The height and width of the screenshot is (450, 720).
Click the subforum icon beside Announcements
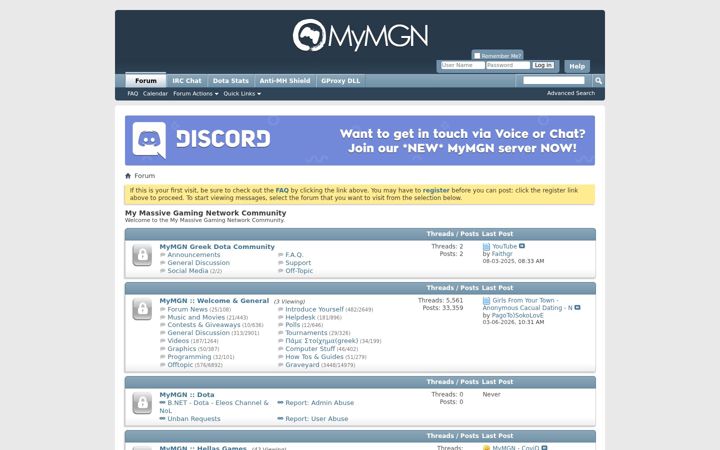point(163,255)
